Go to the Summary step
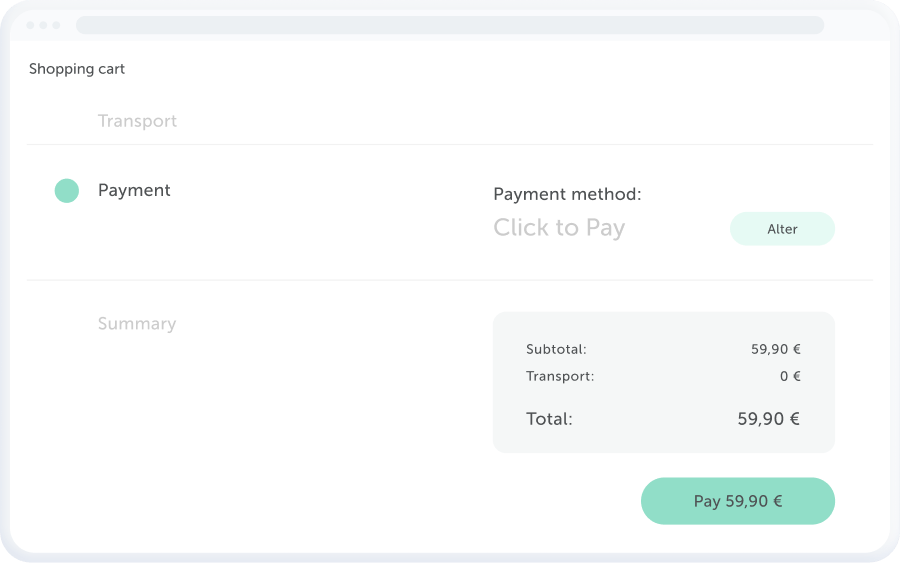This screenshot has height=563, width=900. pyautogui.click(x=137, y=324)
